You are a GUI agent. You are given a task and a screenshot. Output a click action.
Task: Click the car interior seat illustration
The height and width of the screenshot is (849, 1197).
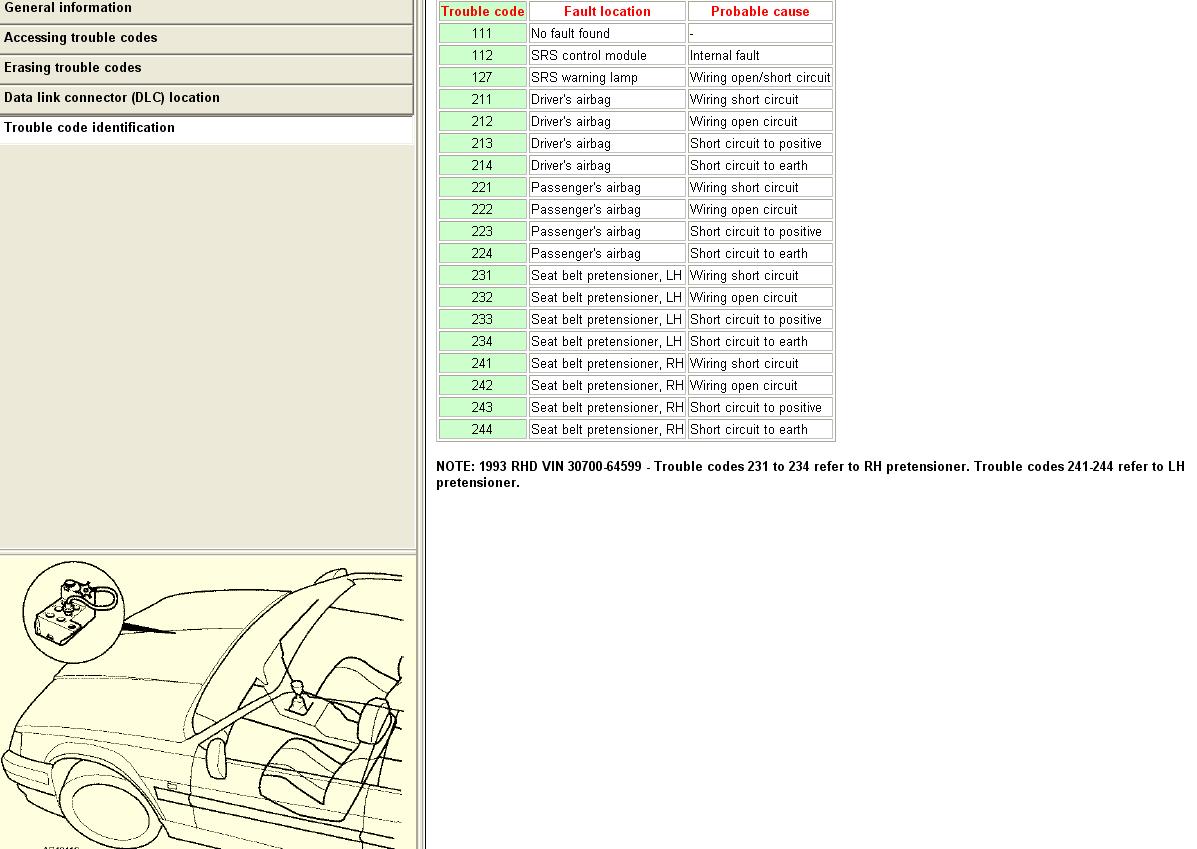320,740
